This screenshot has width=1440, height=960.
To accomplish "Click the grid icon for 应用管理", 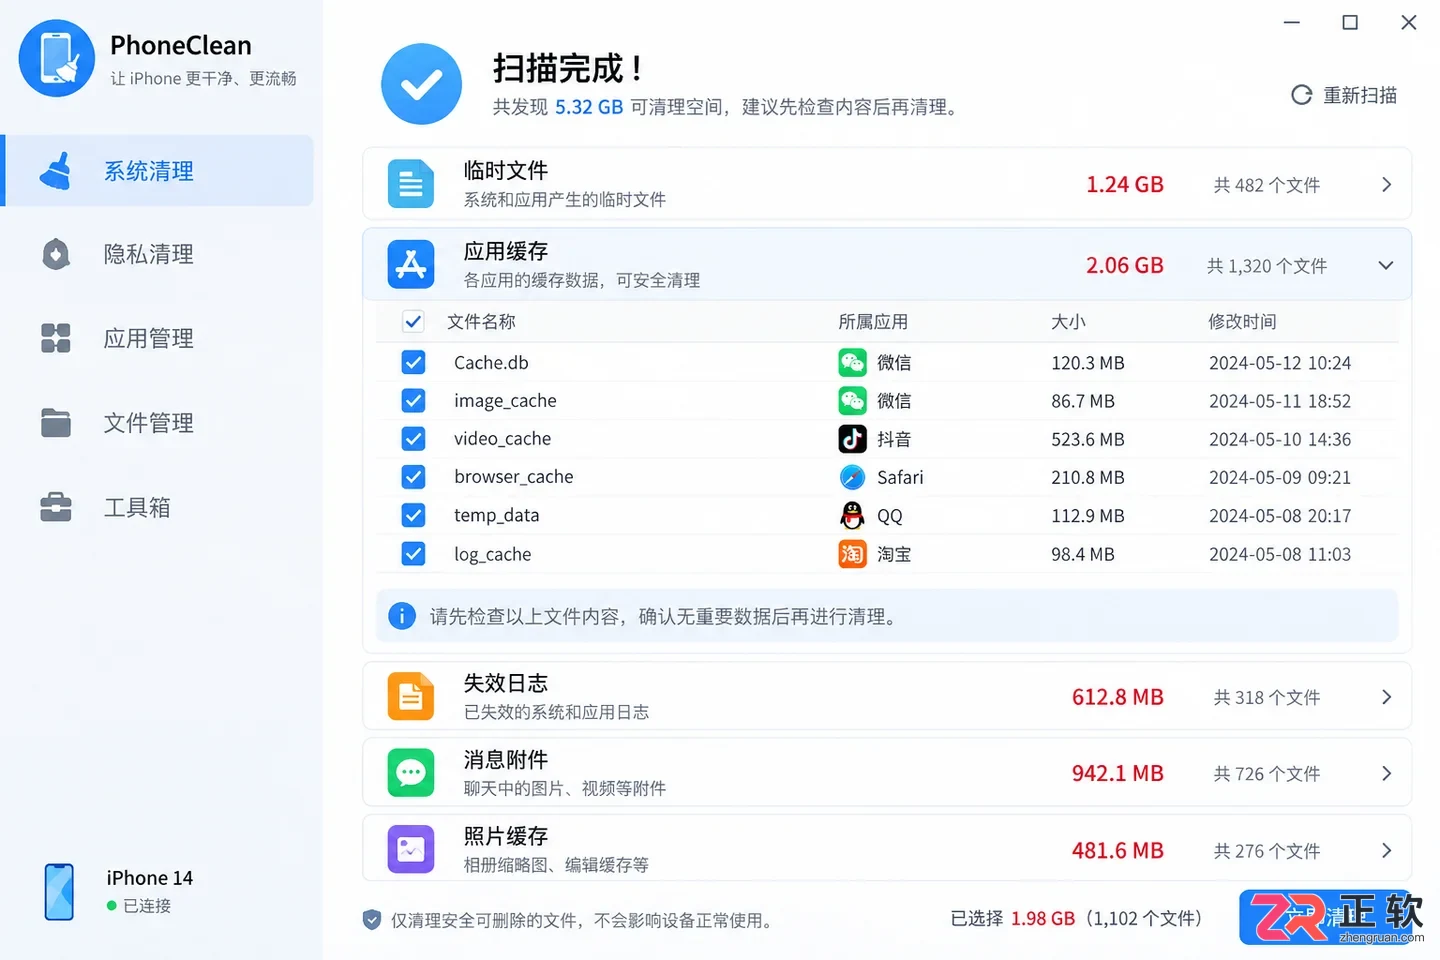I will tap(56, 338).
